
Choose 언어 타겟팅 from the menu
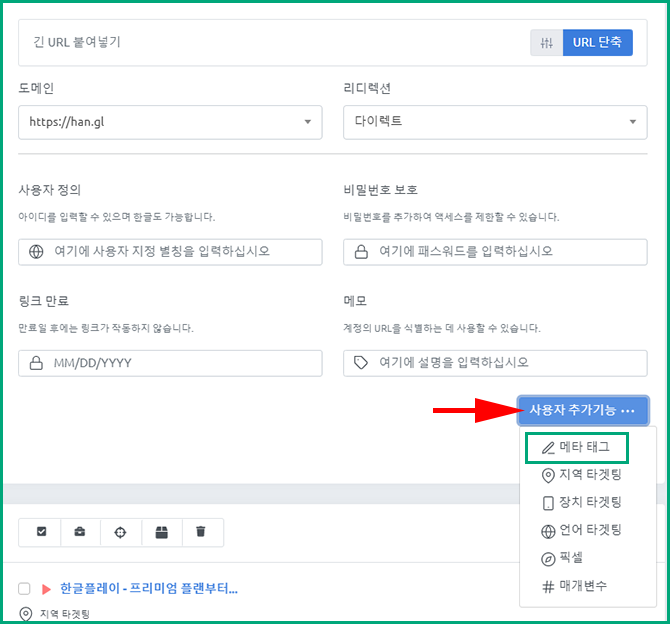[581, 530]
